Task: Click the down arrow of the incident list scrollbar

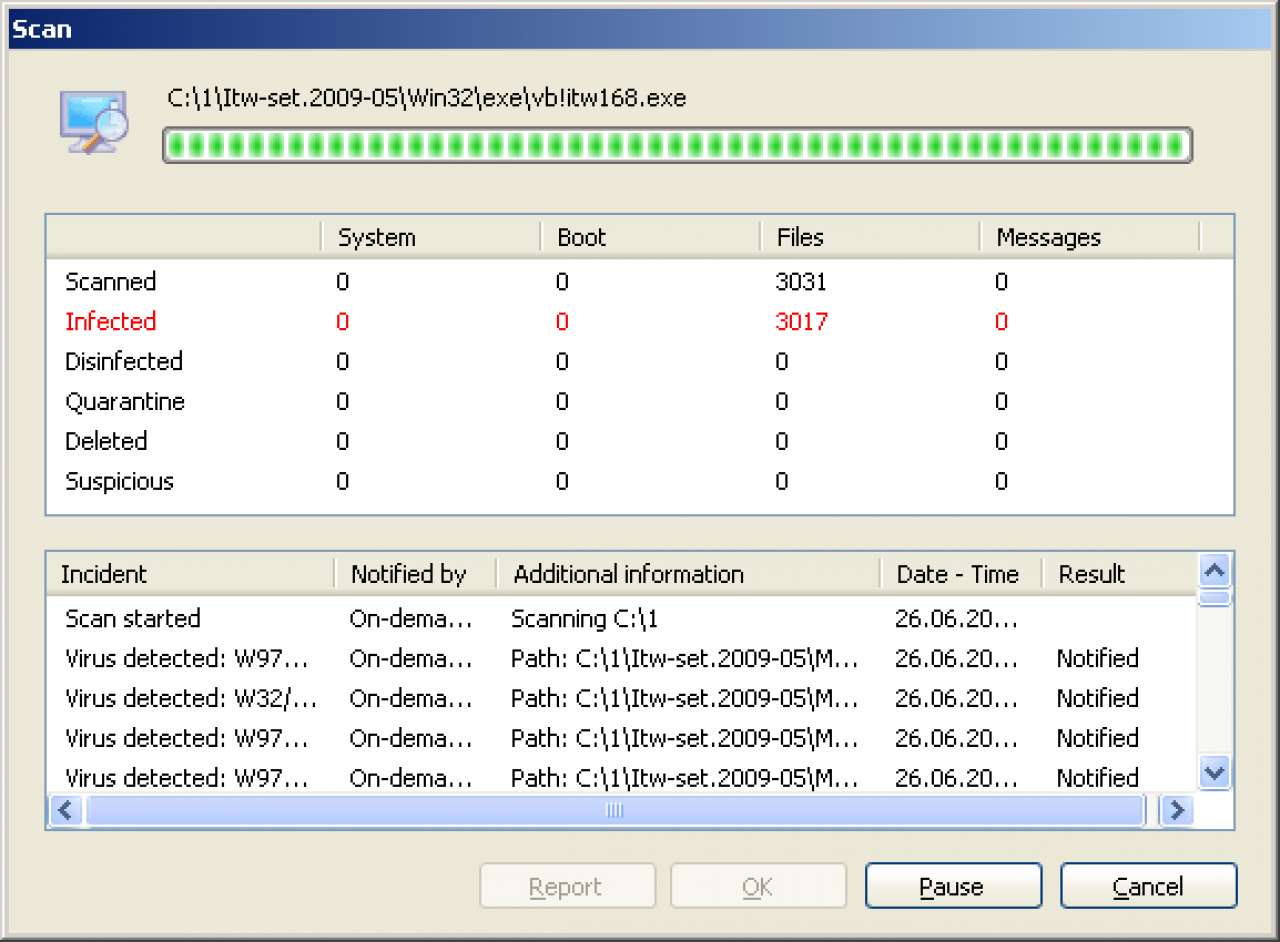Action: (1215, 772)
